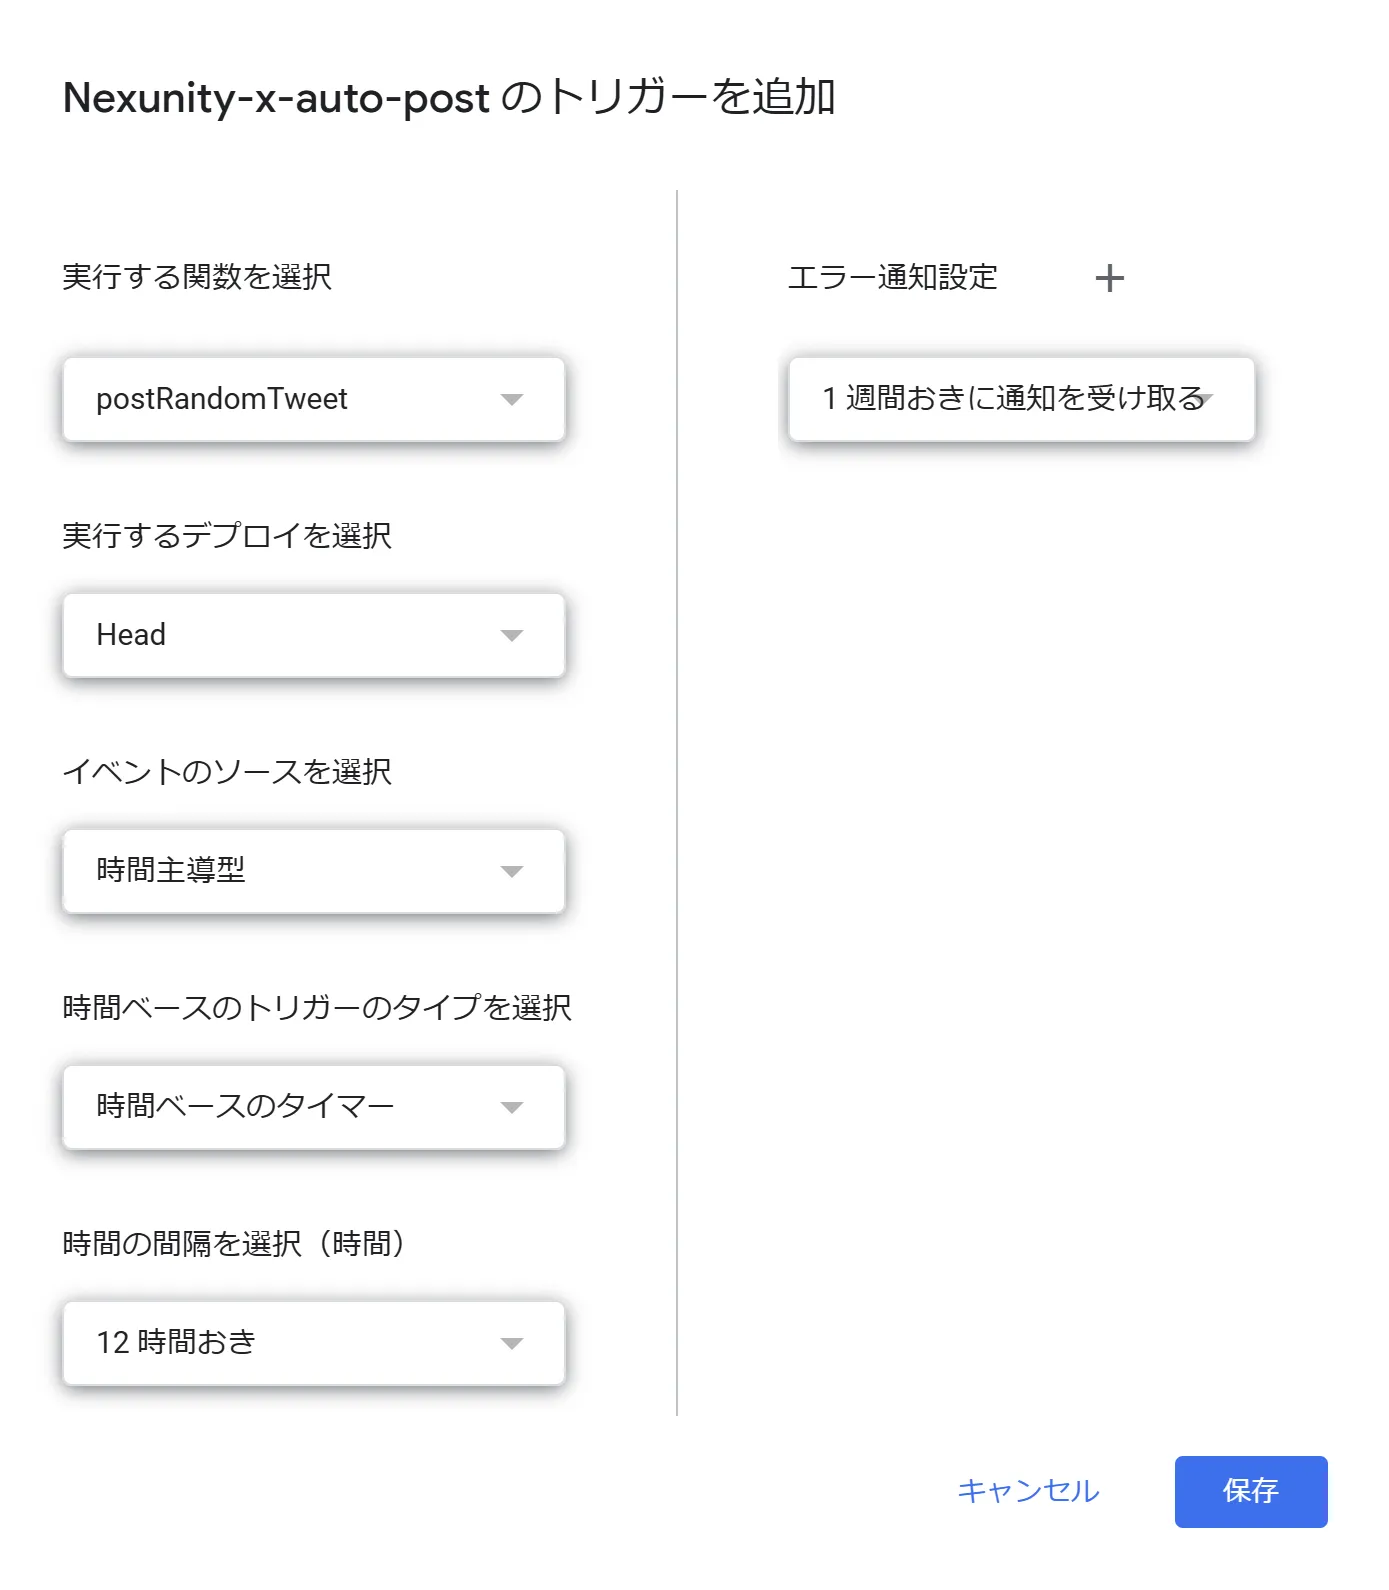The height and width of the screenshot is (1590, 1389).
Task: Click the 時間主導型 event source field
Action: point(312,871)
